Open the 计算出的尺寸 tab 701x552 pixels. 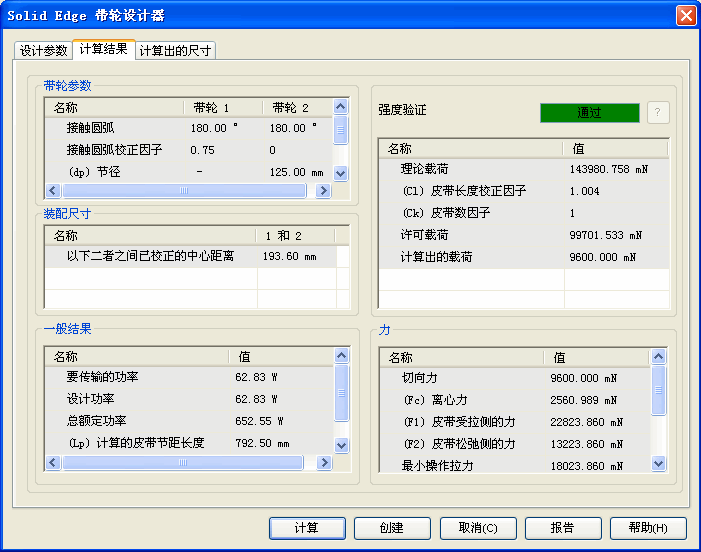pyautogui.click(x=175, y=50)
